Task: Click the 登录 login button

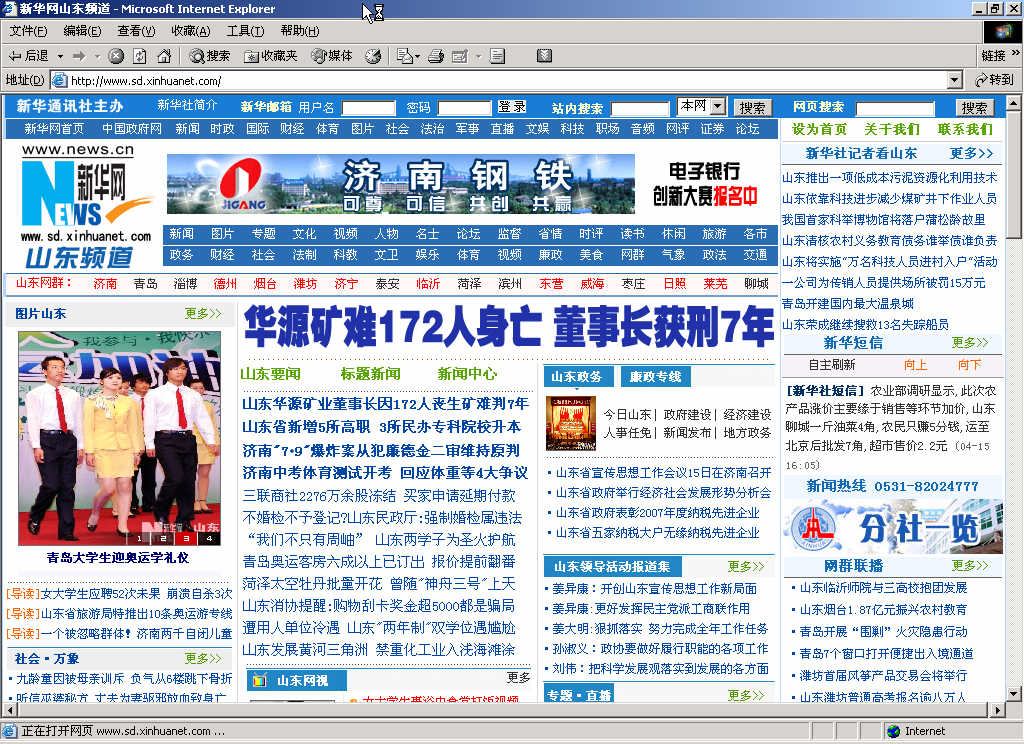Action: pyautogui.click(x=511, y=106)
